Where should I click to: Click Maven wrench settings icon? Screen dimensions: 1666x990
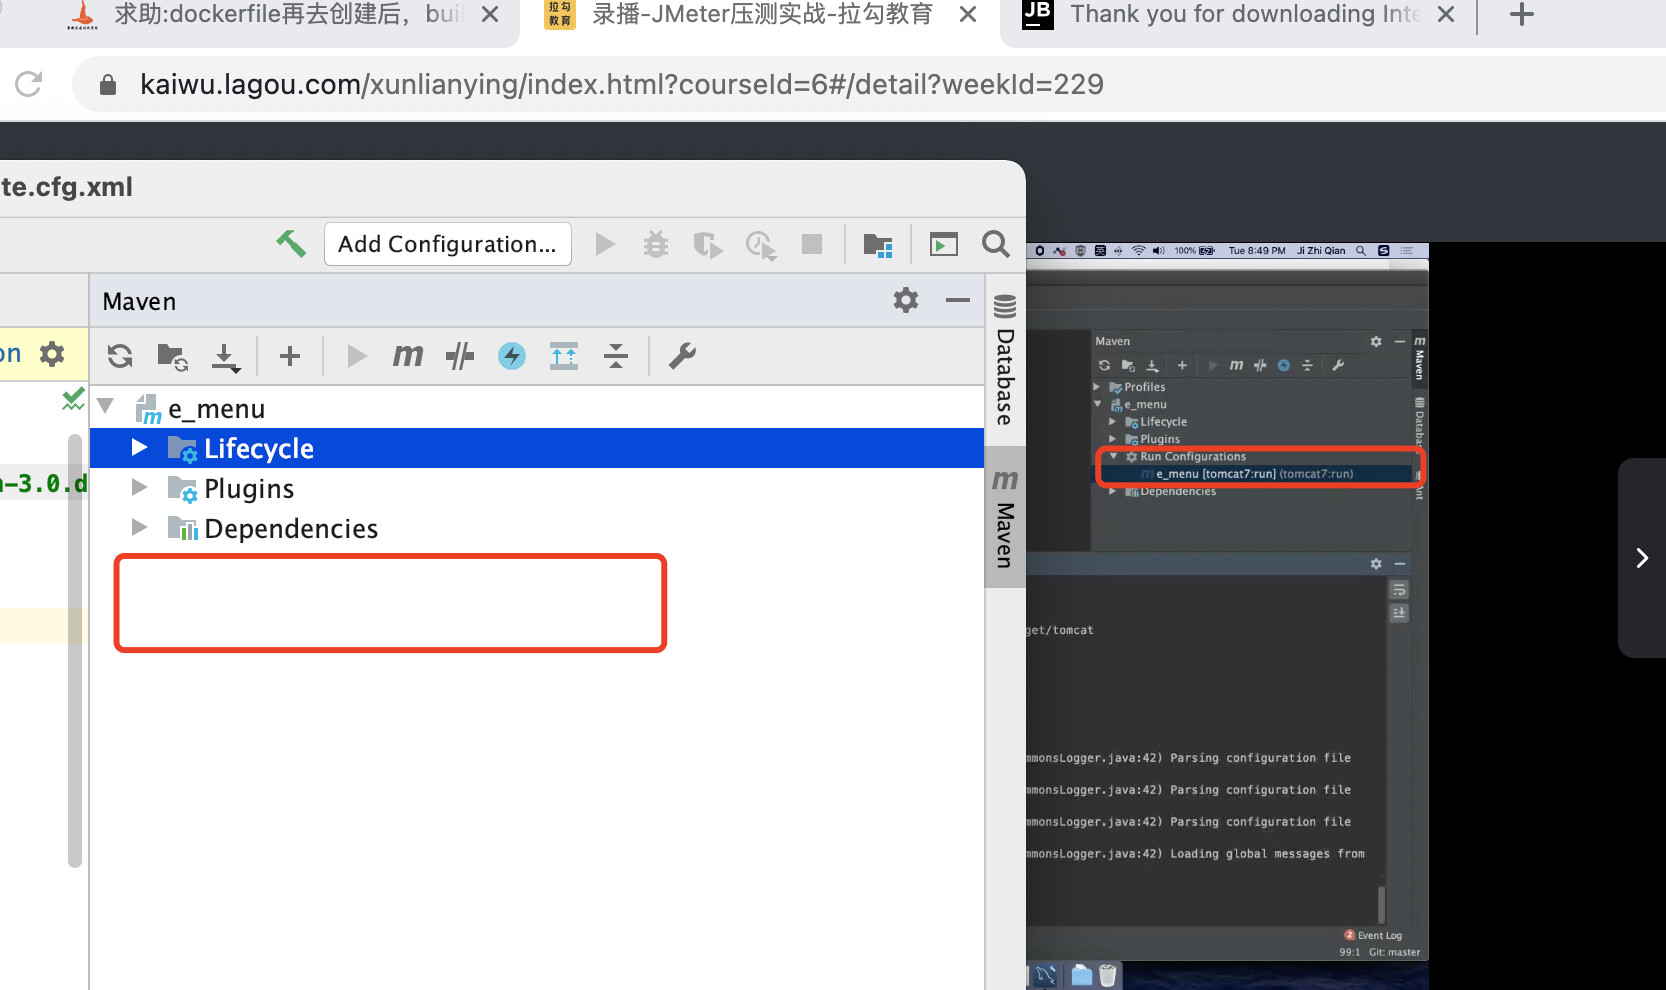[682, 355]
